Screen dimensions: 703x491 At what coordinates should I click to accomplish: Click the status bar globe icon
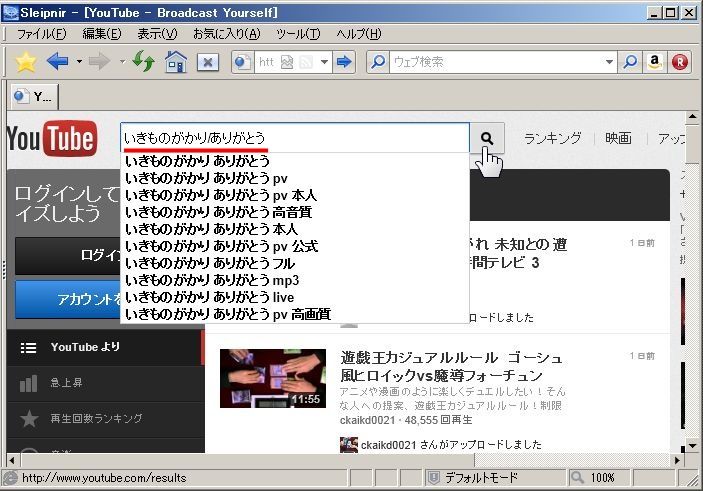point(10,478)
